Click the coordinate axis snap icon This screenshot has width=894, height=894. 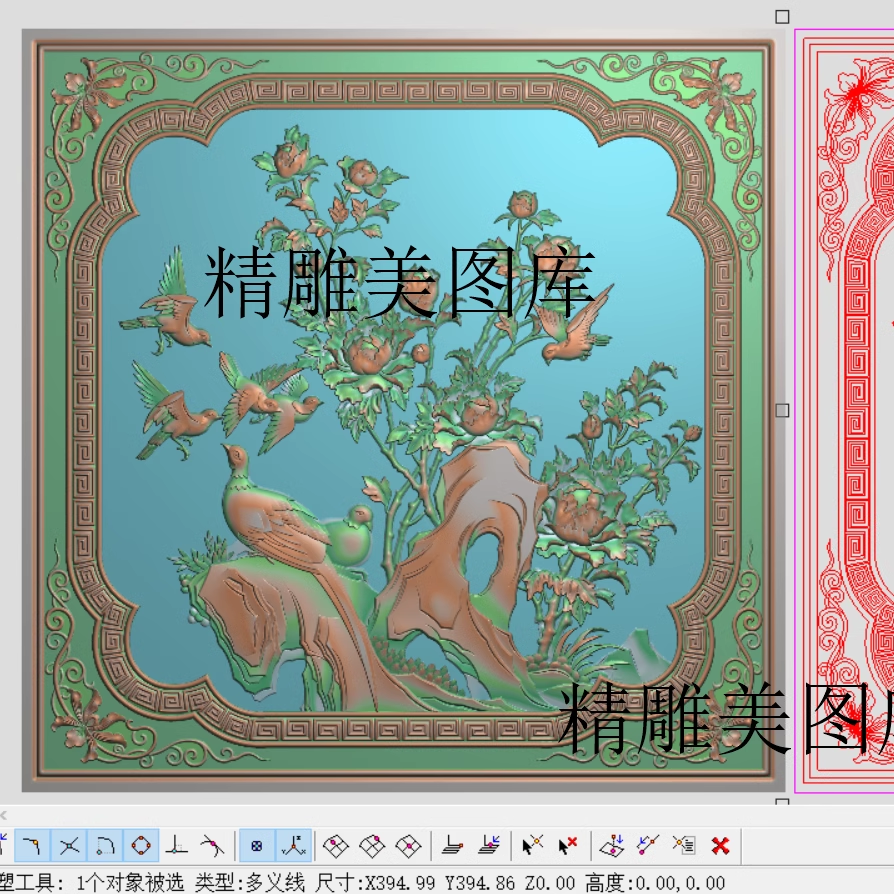(x=294, y=845)
